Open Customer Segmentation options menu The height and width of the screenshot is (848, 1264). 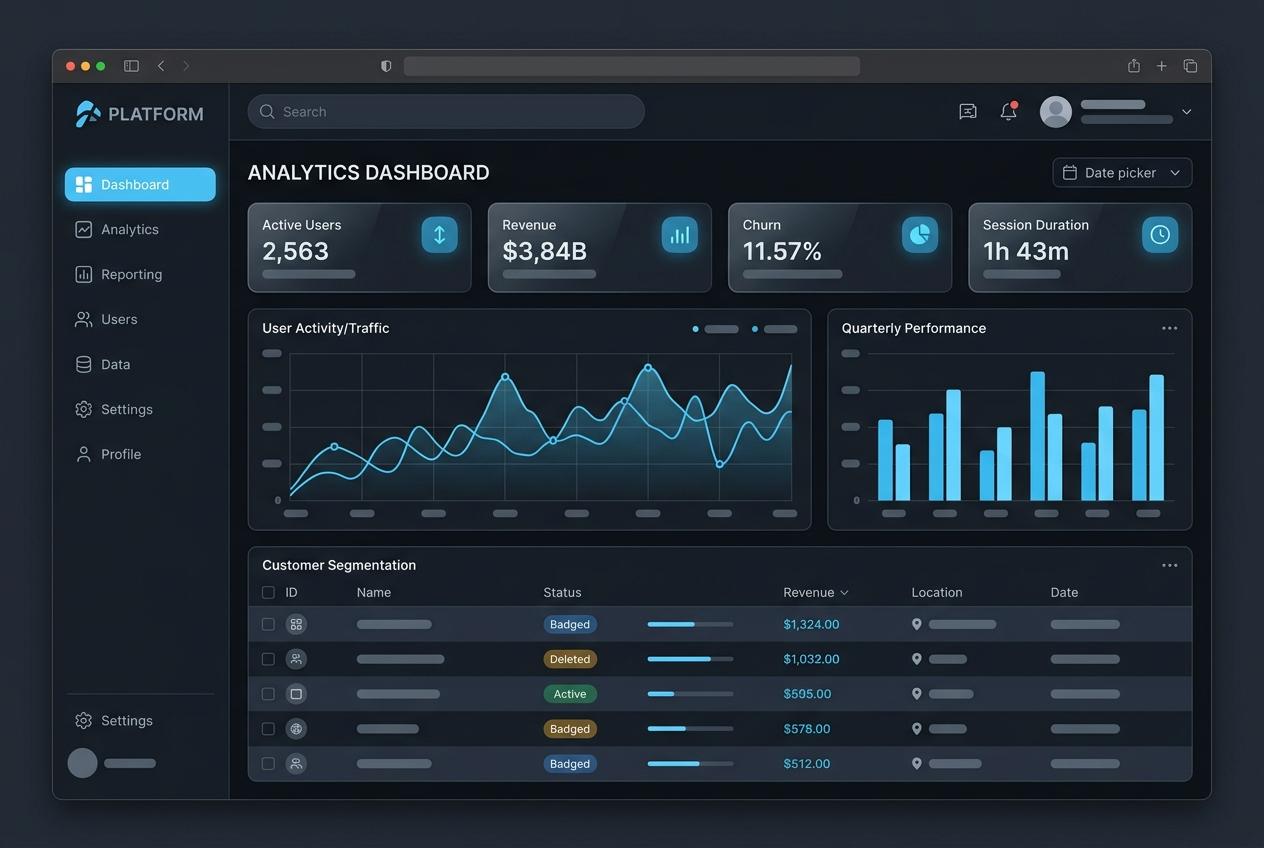click(x=1170, y=565)
